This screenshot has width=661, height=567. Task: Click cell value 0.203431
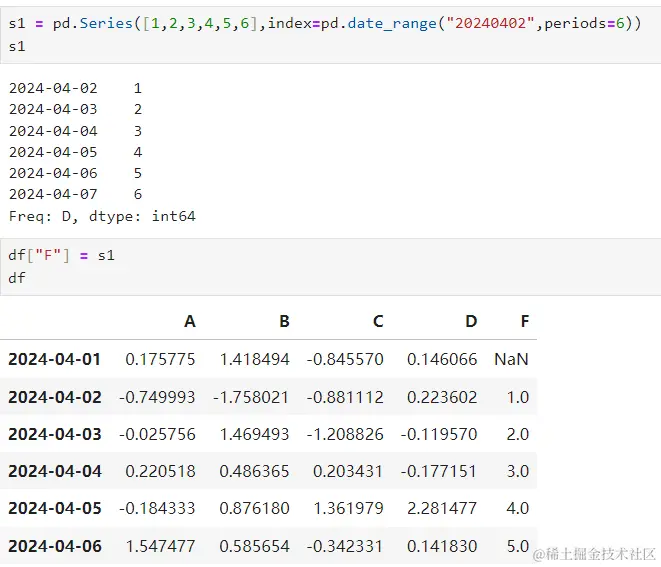(x=348, y=471)
